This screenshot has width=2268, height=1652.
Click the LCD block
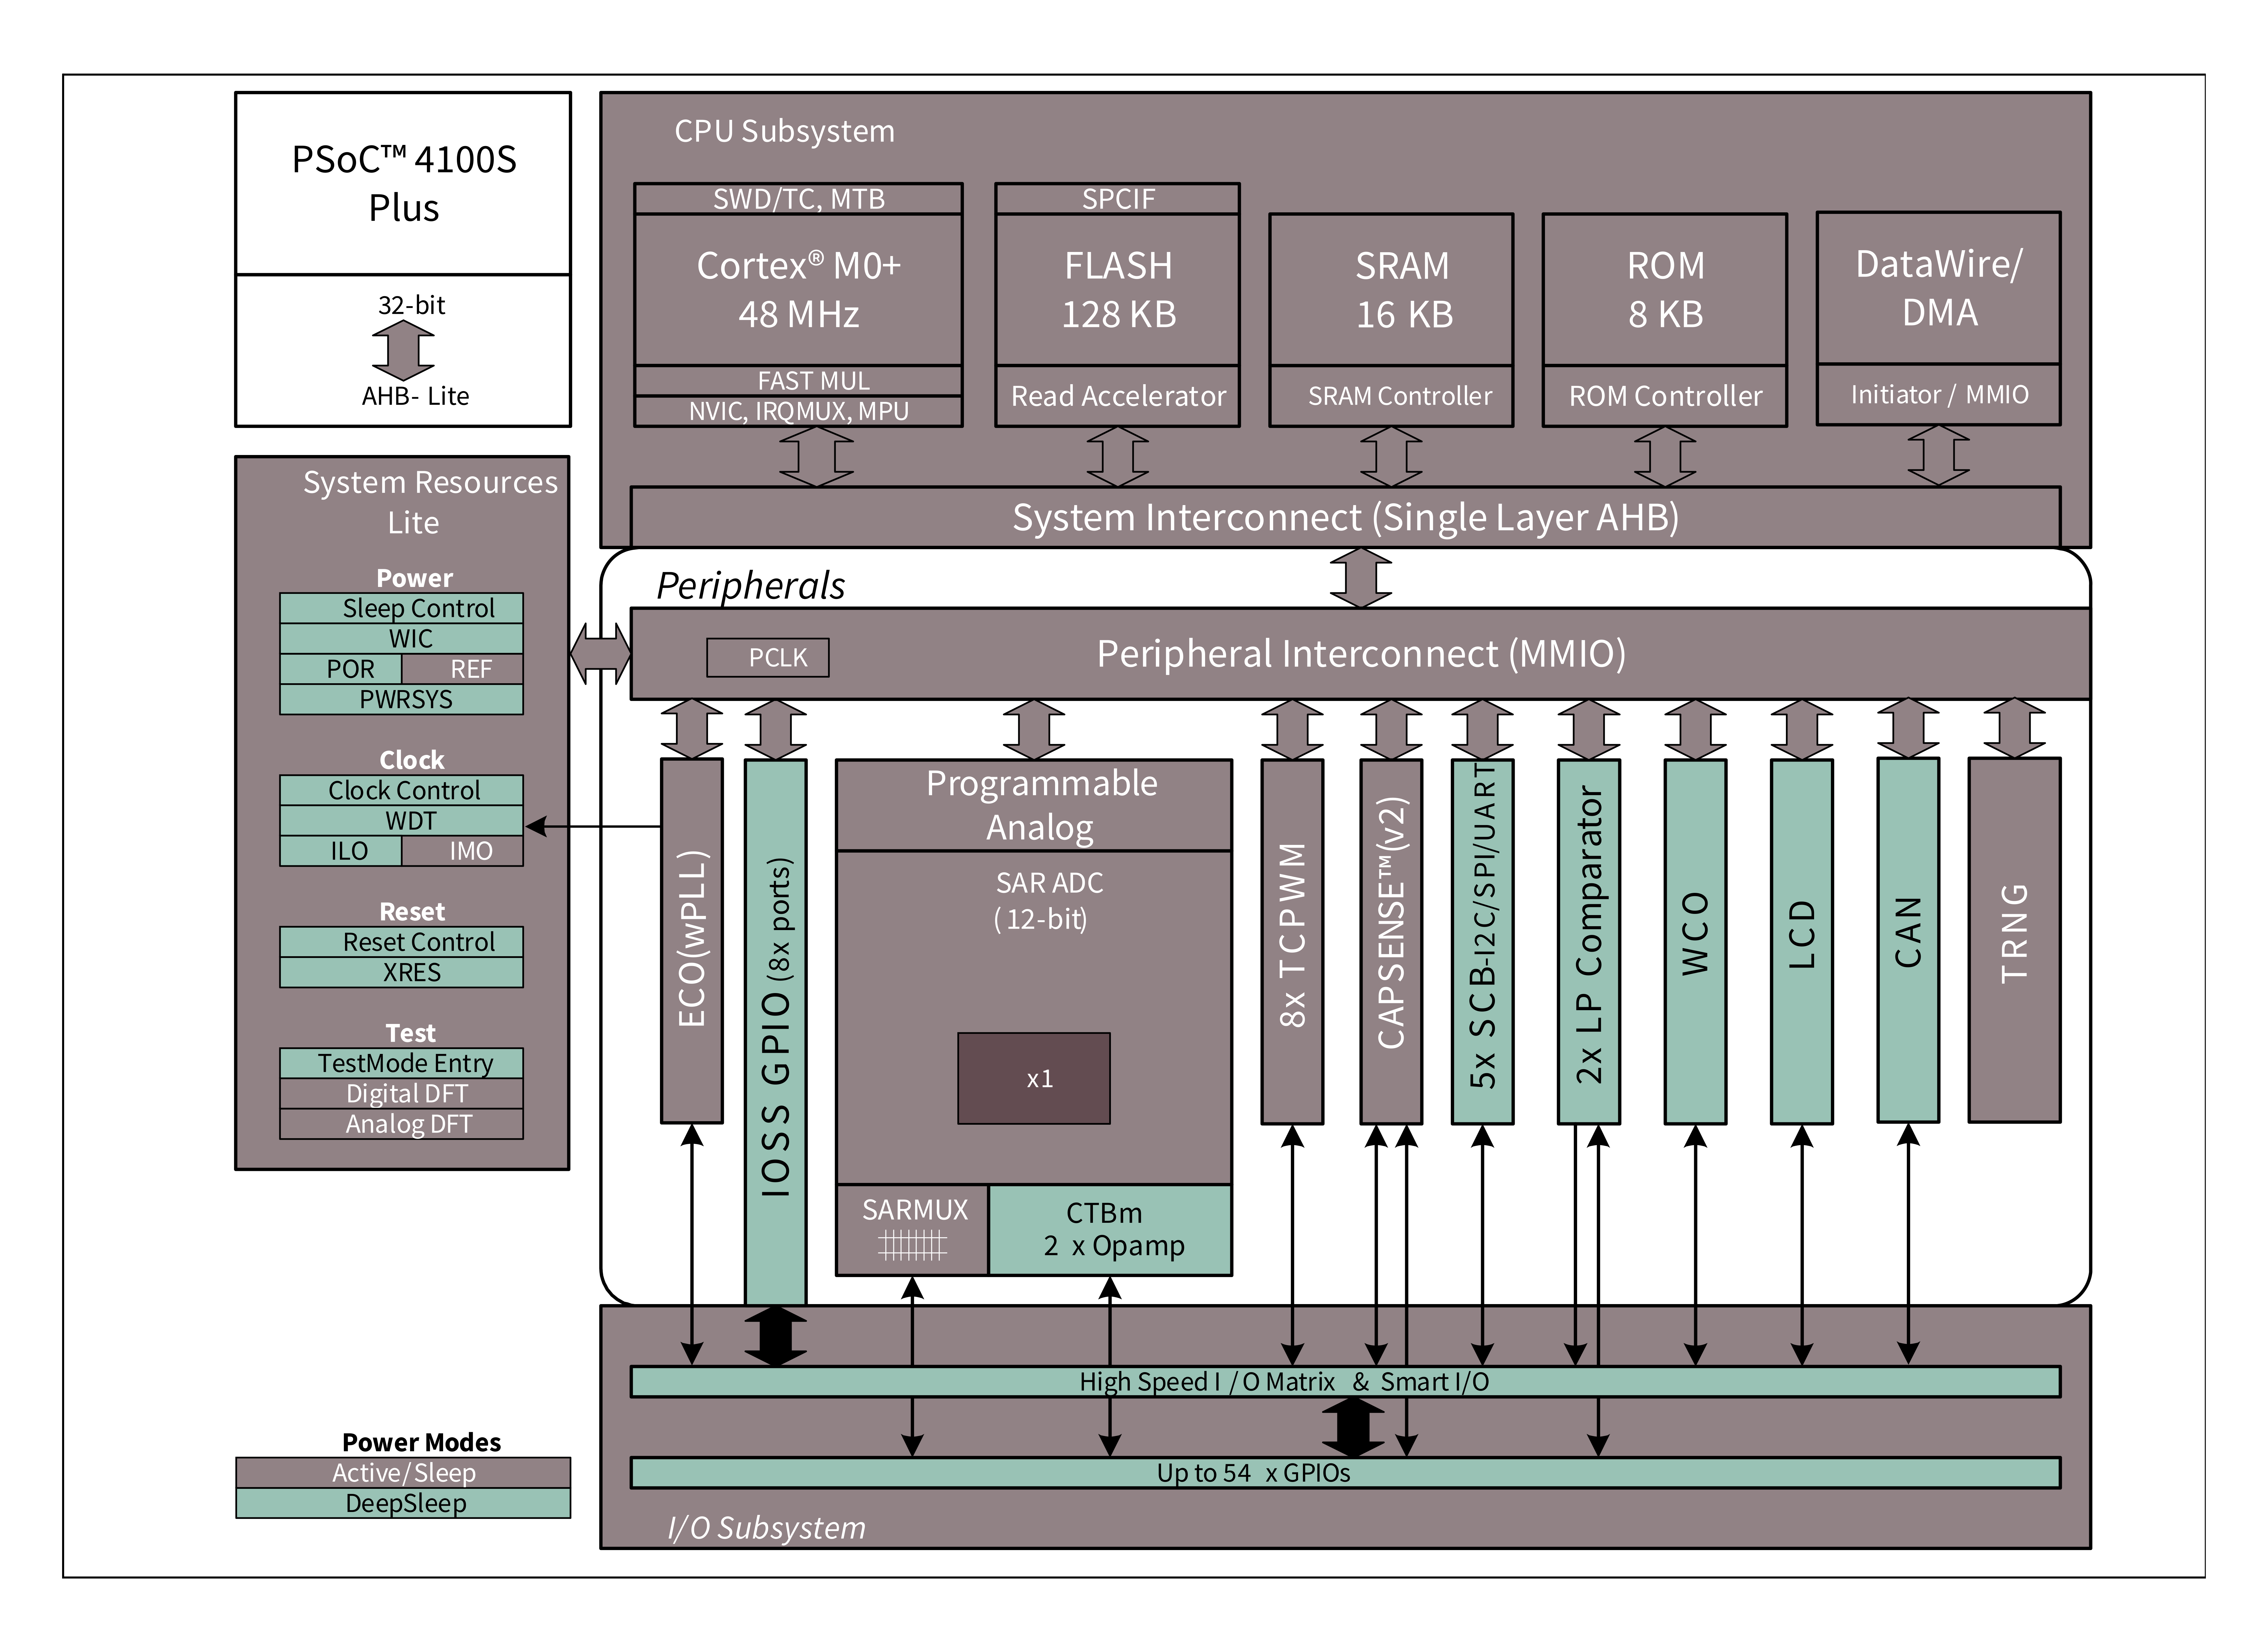point(1802,942)
